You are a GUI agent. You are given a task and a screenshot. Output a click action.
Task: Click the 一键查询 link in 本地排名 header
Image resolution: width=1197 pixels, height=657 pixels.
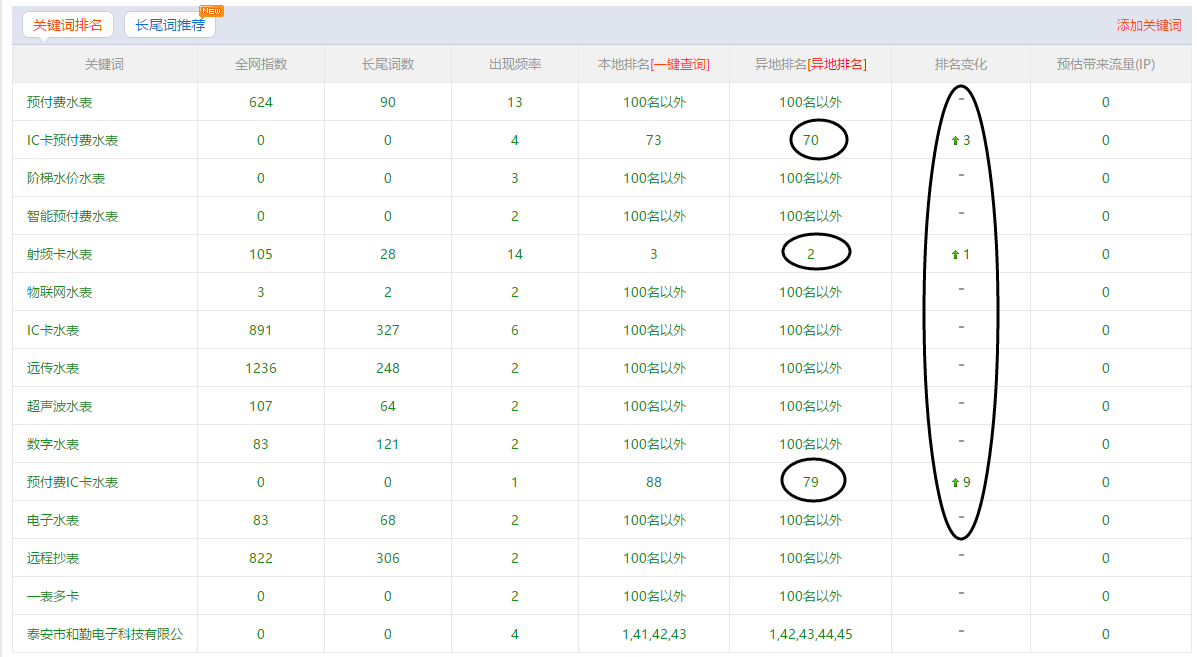[x=680, y=64]
